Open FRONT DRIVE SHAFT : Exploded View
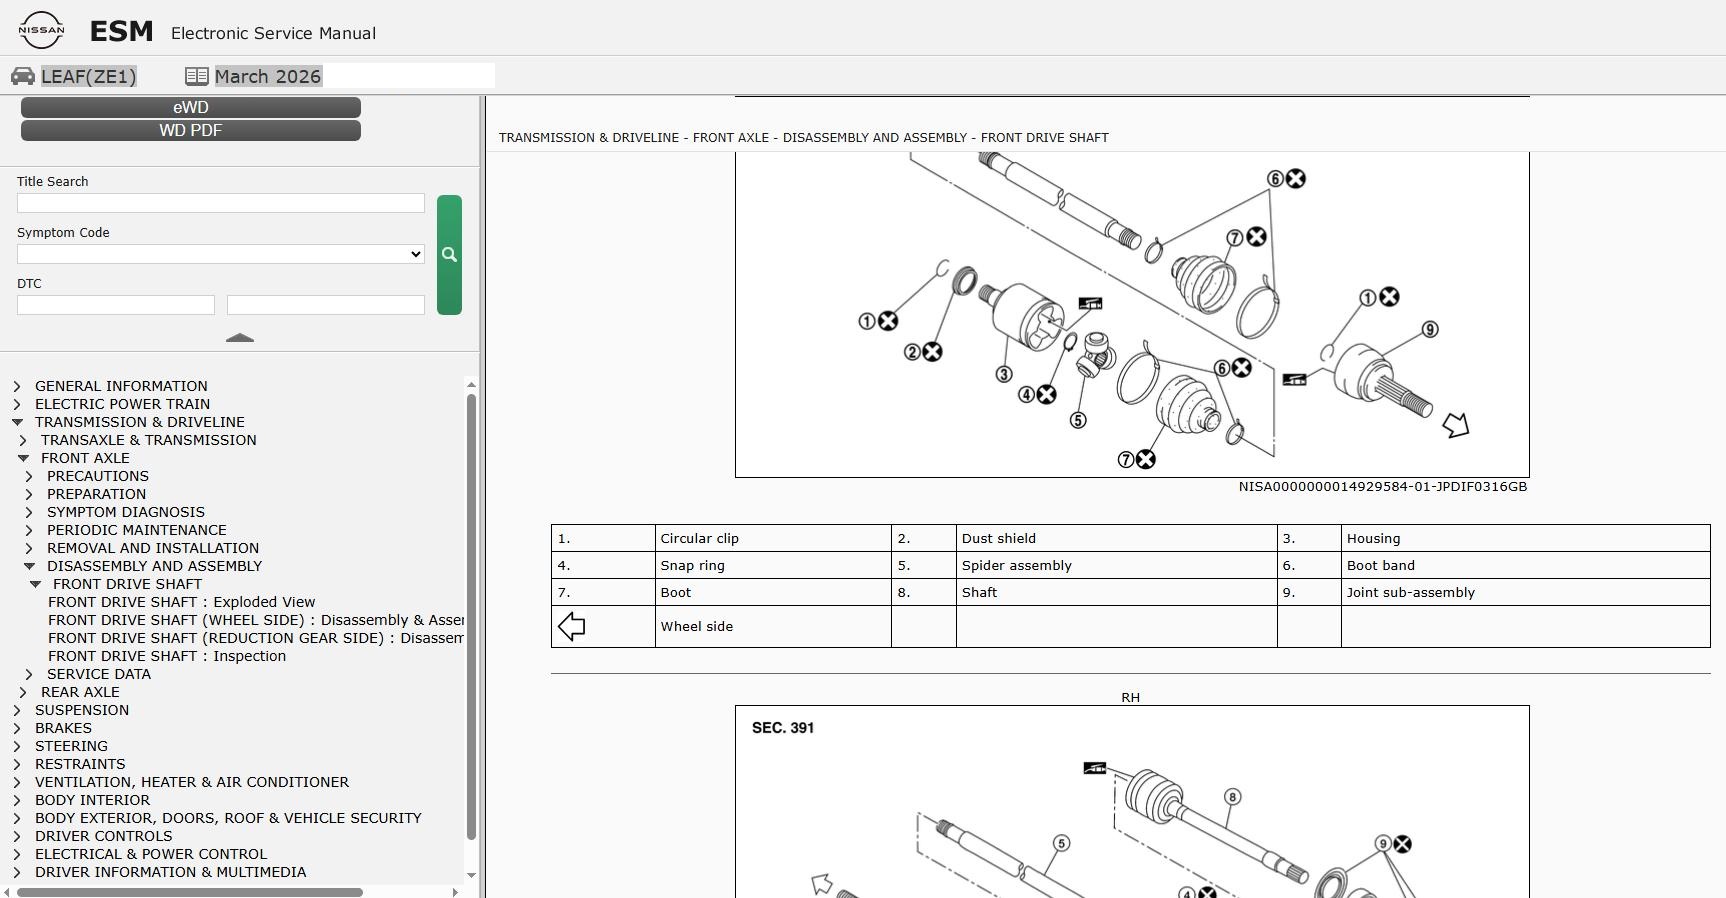The height and width of the screenshot is (898, 1726). point(181,602)
